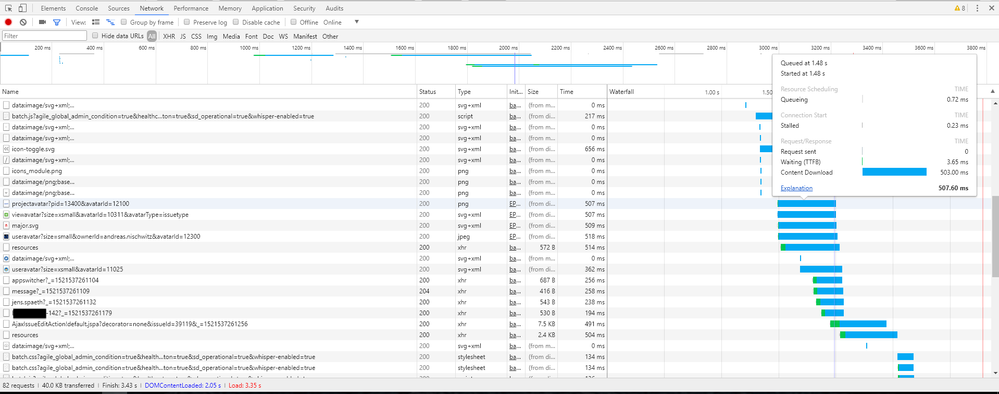Clear the network log
The height and width of the screenshot is (394, 999).
23,22
